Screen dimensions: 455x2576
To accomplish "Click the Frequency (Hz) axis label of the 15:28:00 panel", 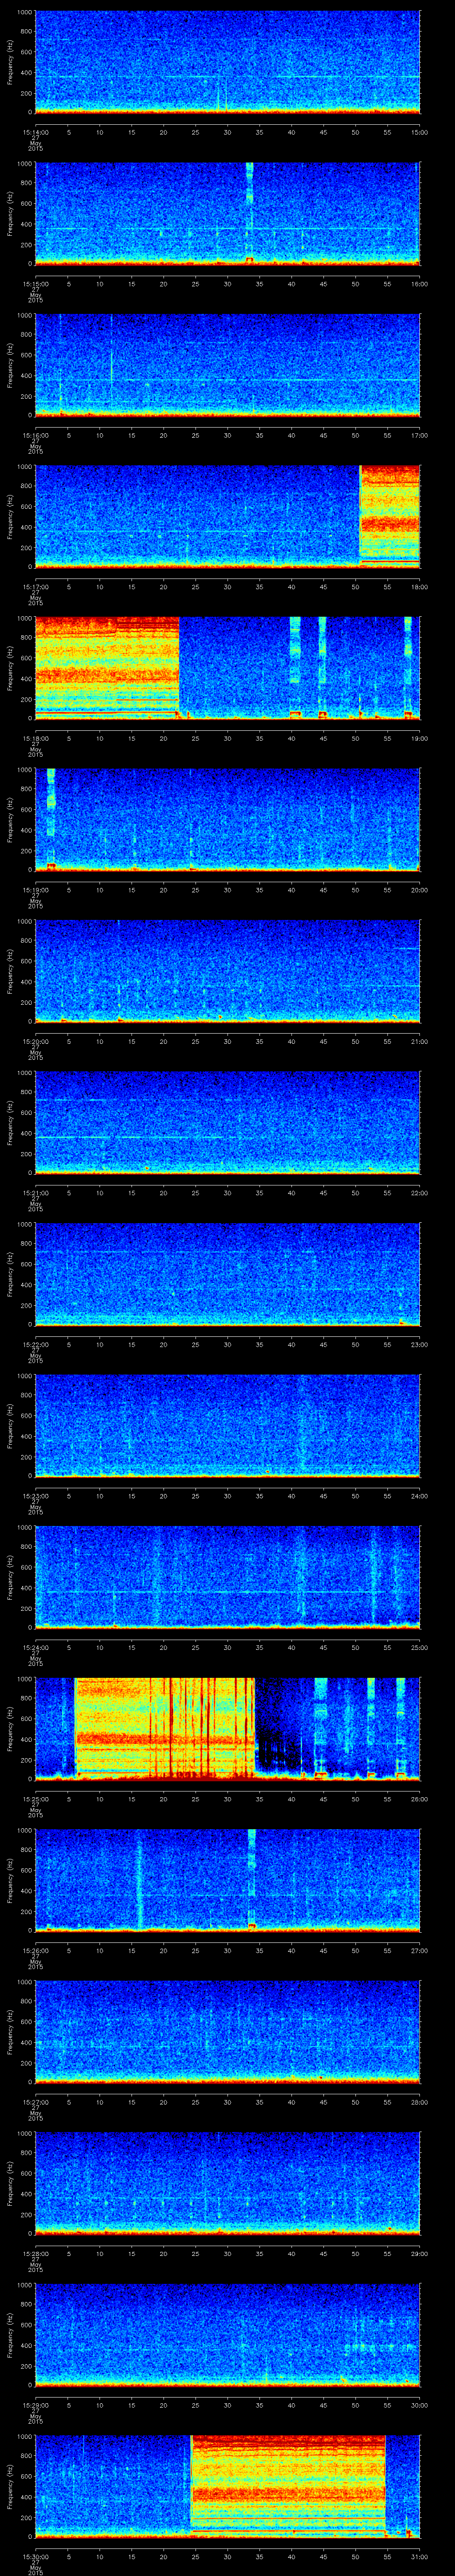I will [11, 2183].
